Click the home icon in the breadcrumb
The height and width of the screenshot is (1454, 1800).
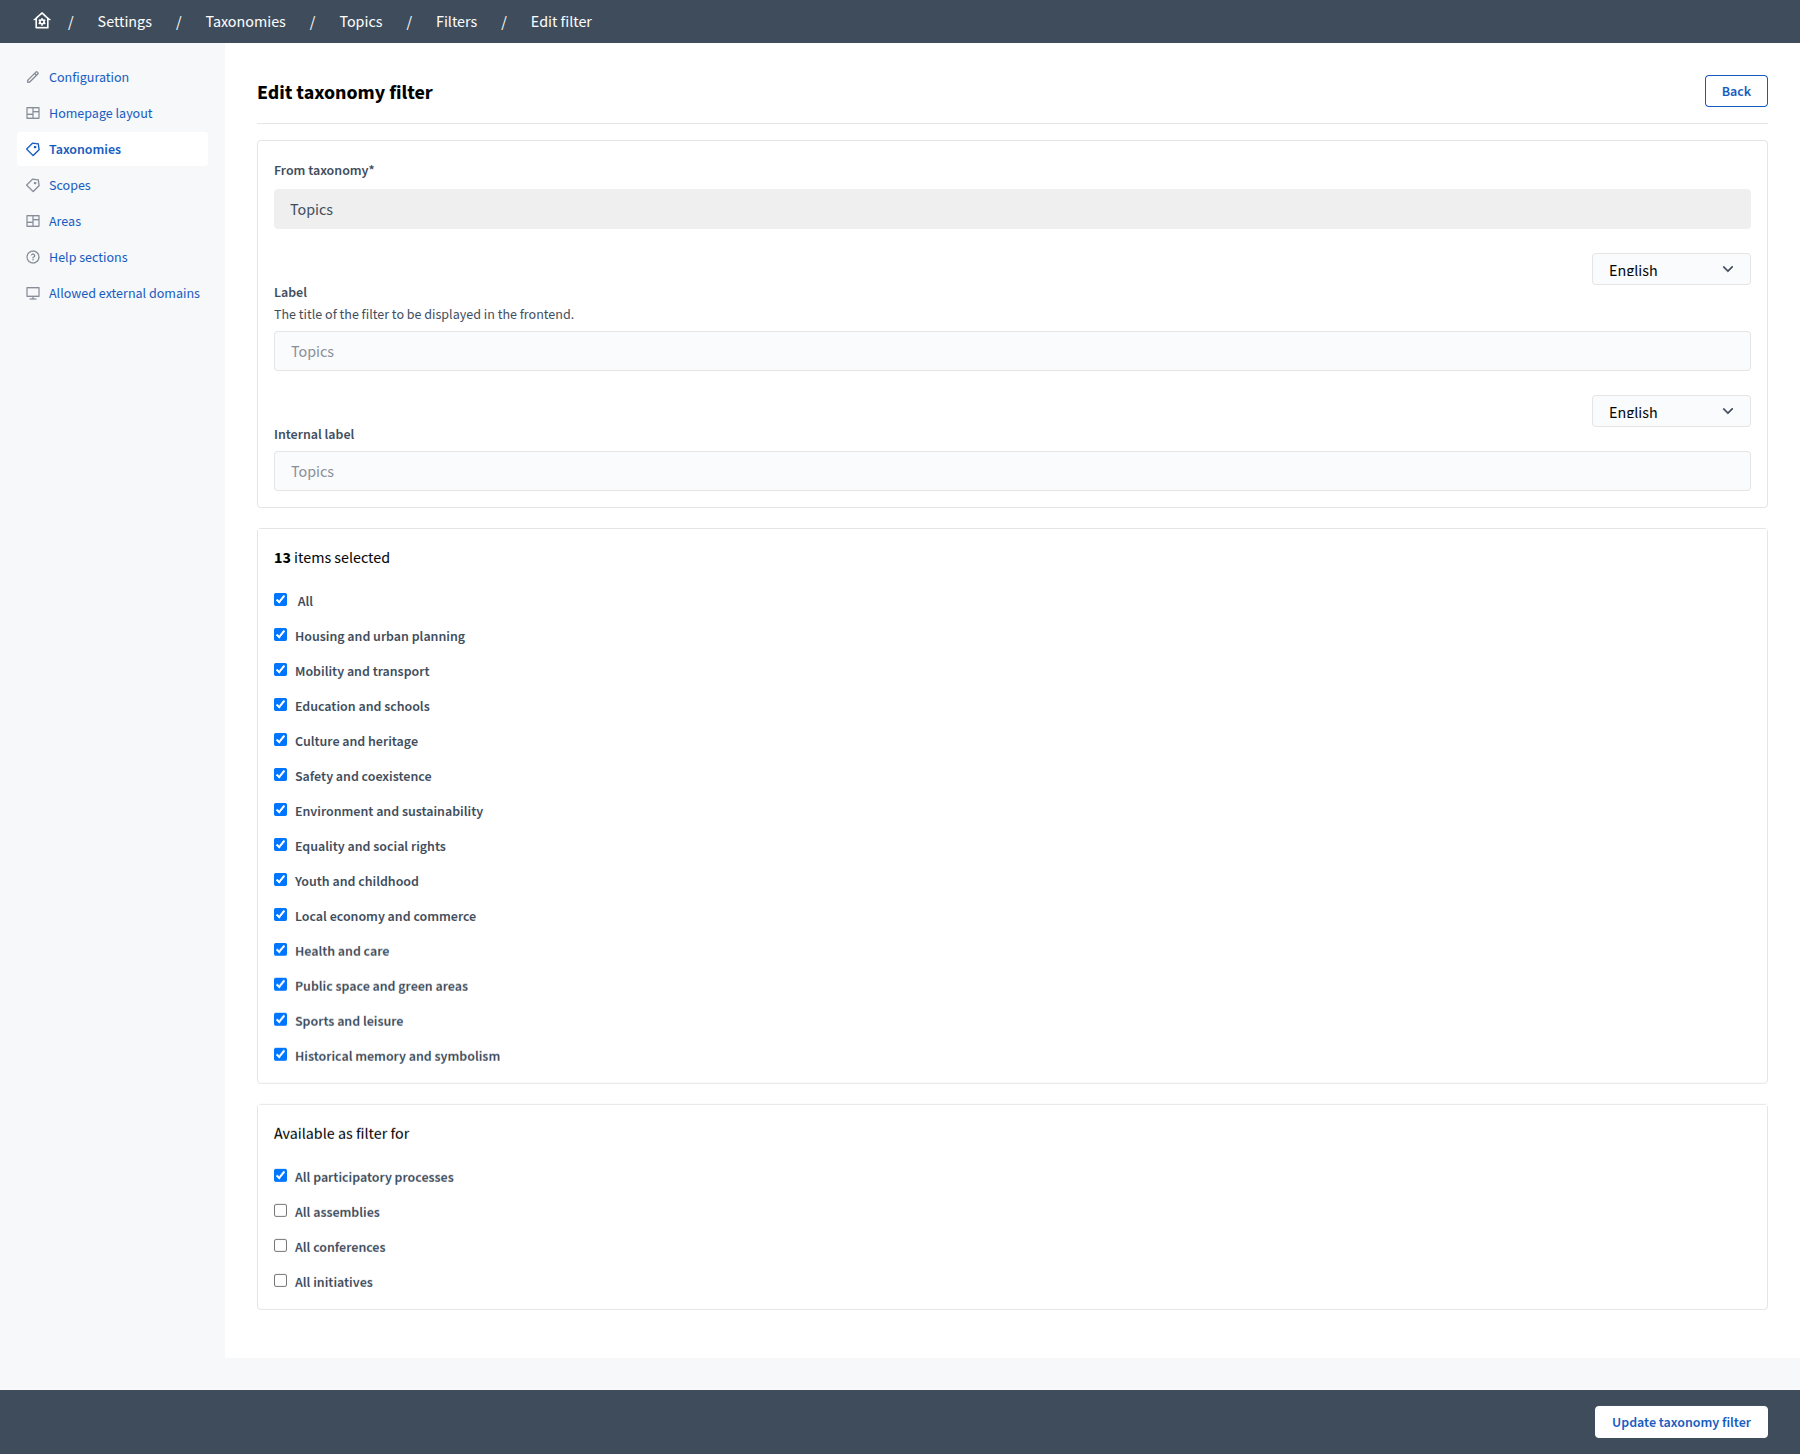click(42, 21)
